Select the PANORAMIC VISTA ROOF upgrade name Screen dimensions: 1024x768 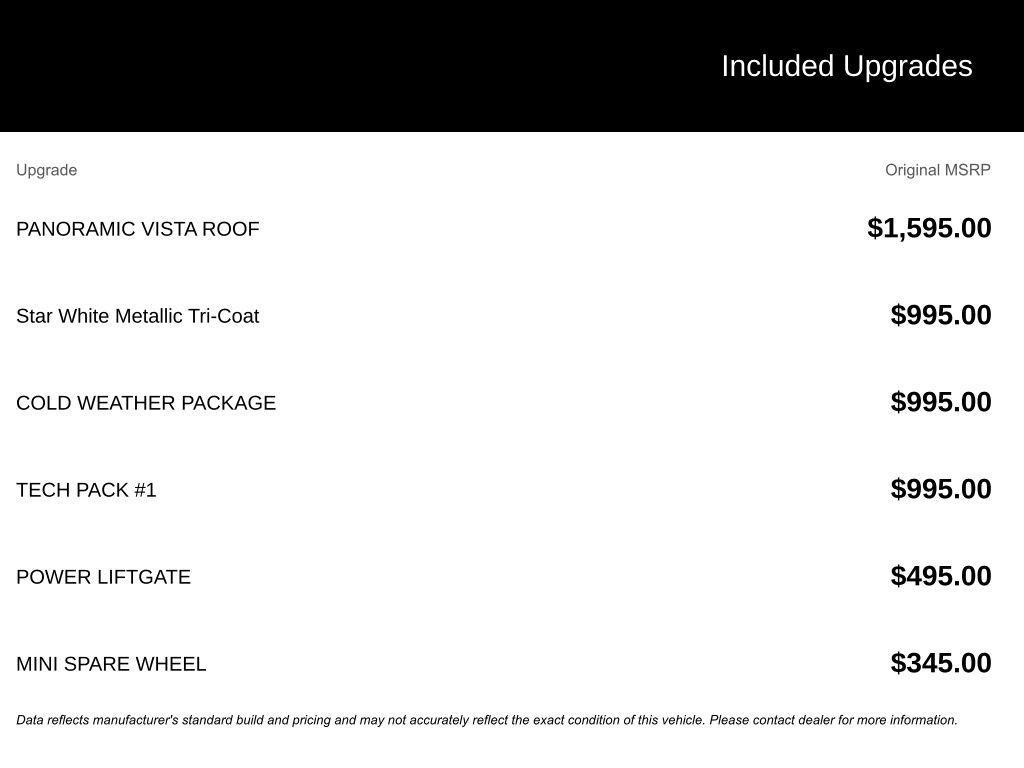coord(138,229)
